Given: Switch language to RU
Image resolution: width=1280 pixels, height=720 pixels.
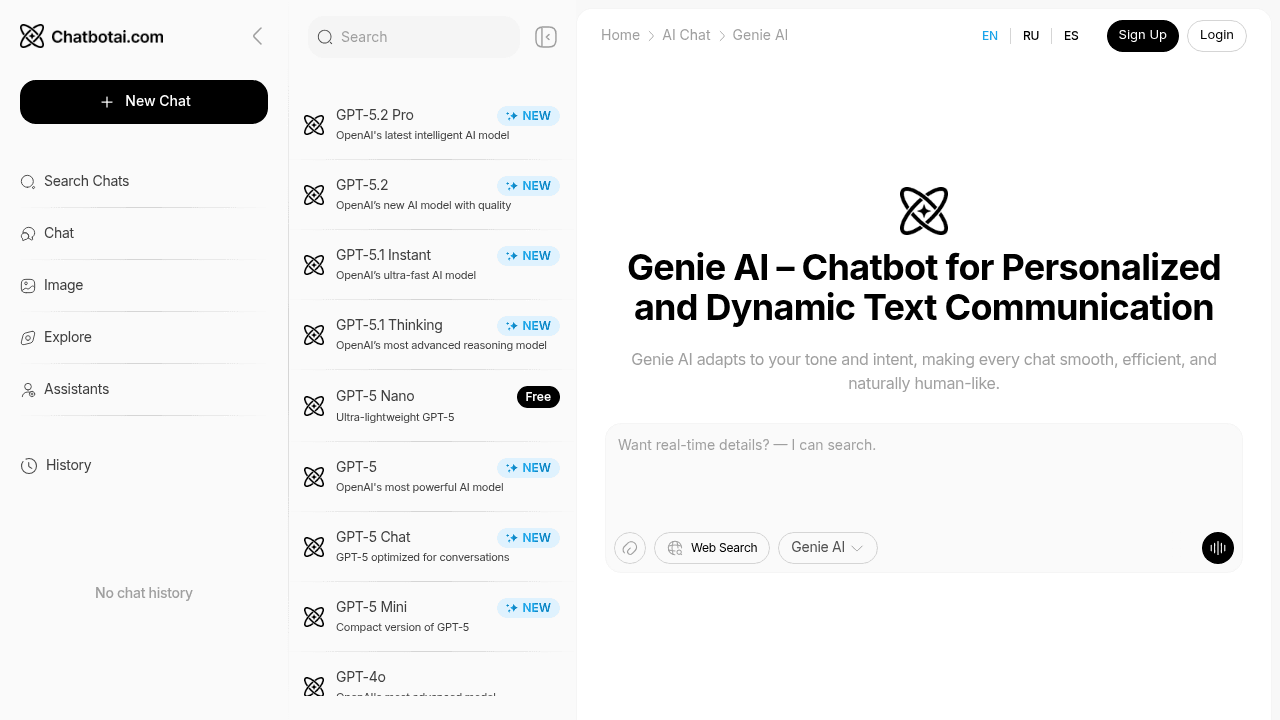Looking at the screenshot, I should (1031, 36).
